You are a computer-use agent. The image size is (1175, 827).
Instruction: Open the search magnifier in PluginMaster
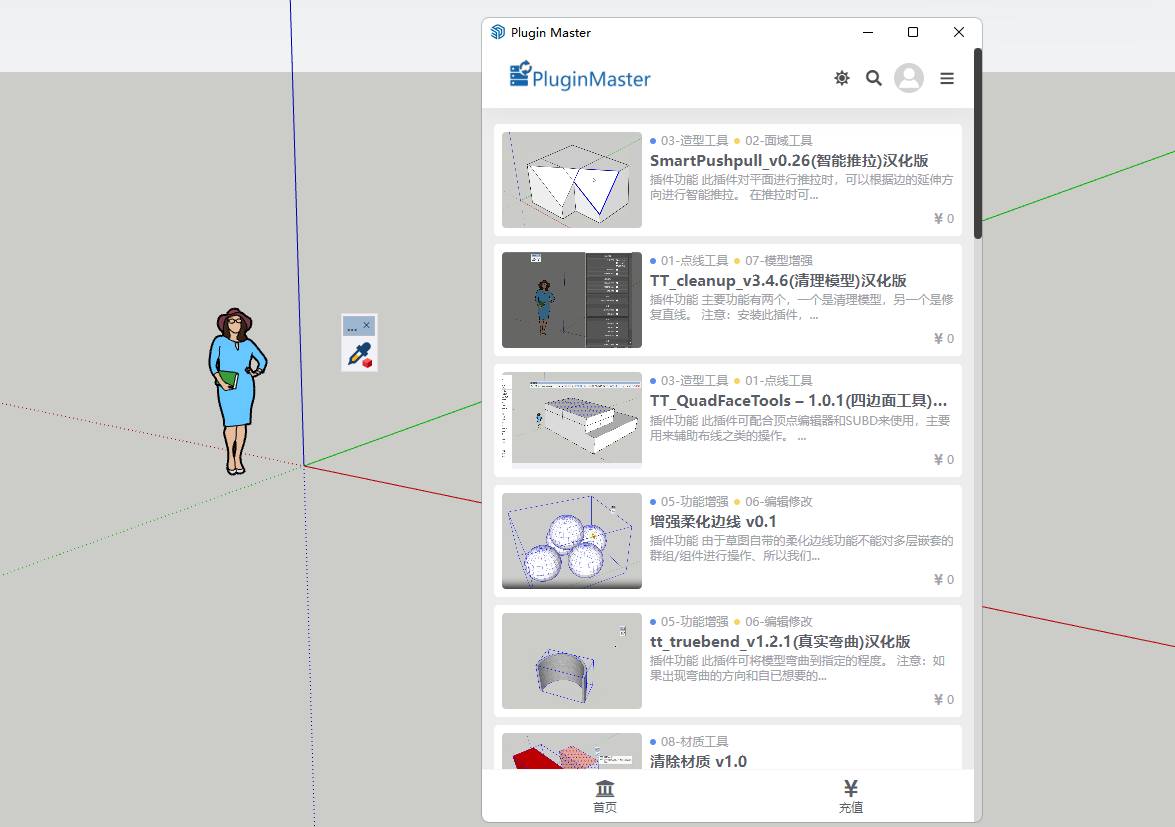point(874,78)
